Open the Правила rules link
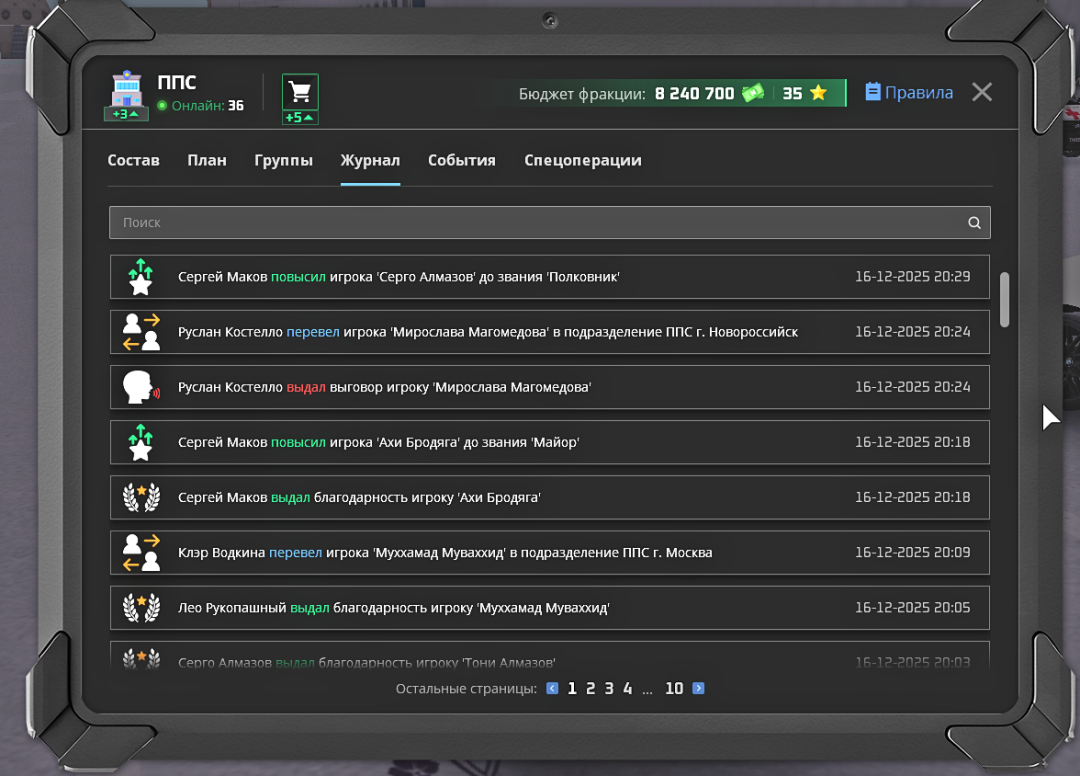The image size is (1080, 776). click(908, 93)
